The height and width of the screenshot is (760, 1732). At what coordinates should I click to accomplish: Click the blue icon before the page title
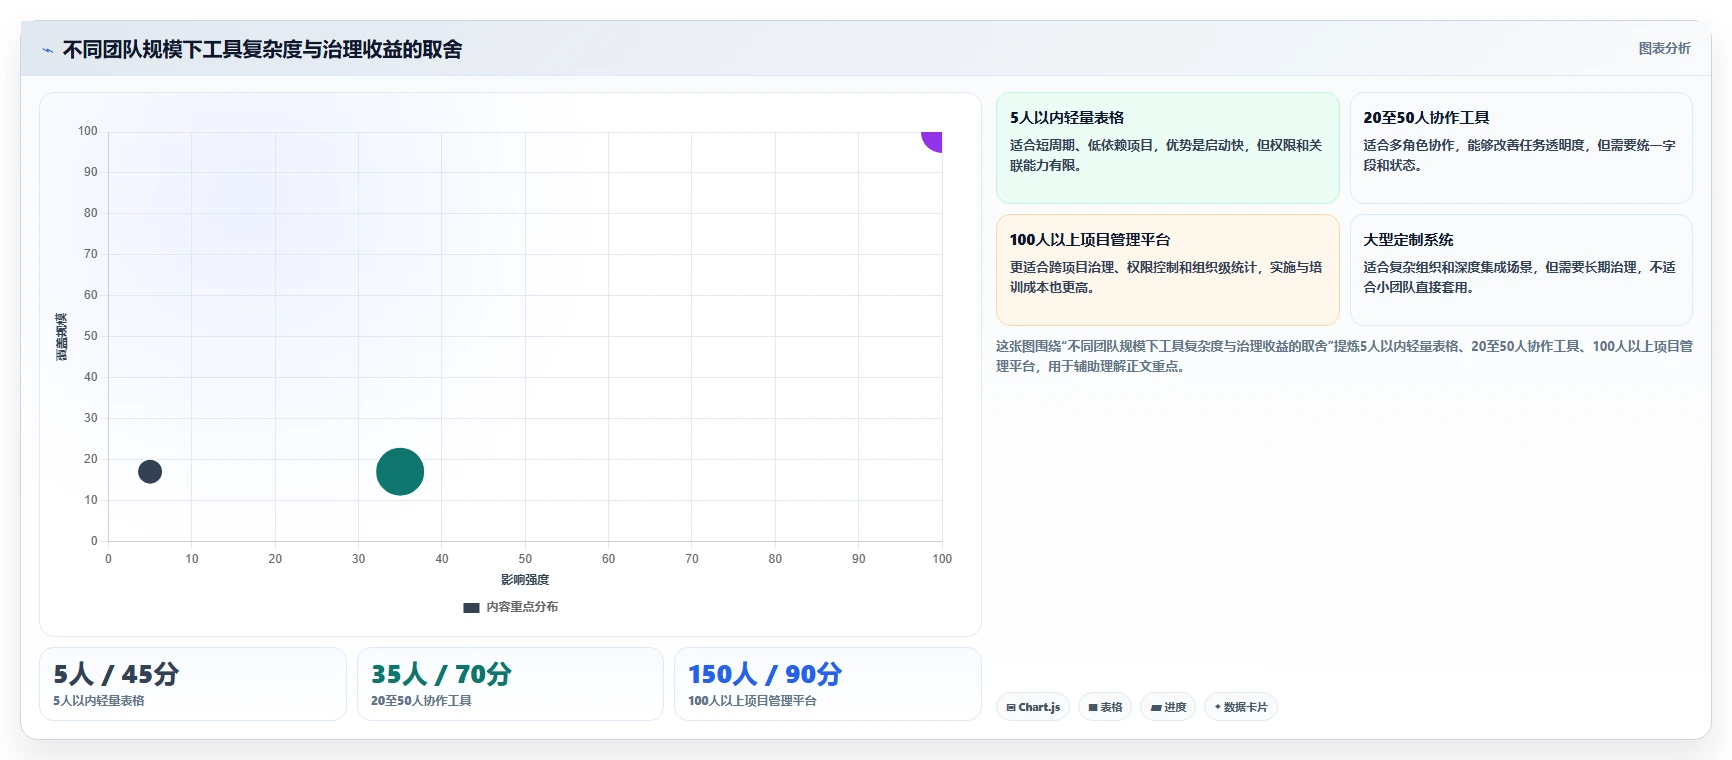(x=47, y=50)
